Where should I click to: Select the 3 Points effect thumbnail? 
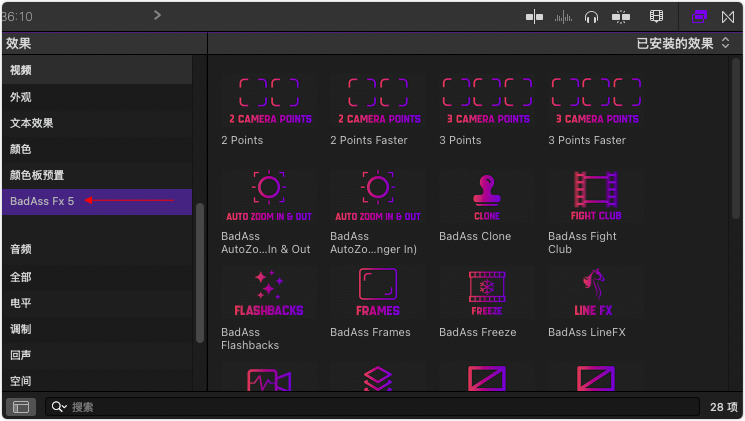tap(487, 100)
